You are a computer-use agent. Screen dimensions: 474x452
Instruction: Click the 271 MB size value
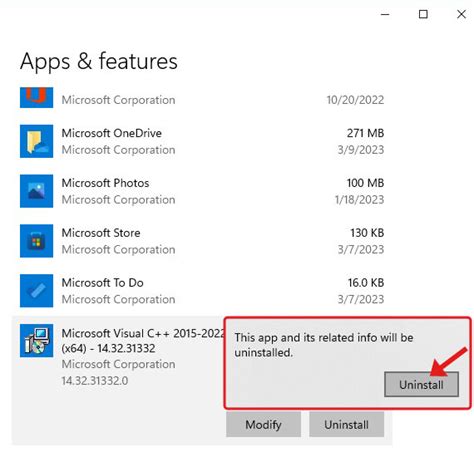tap(365, 133)
